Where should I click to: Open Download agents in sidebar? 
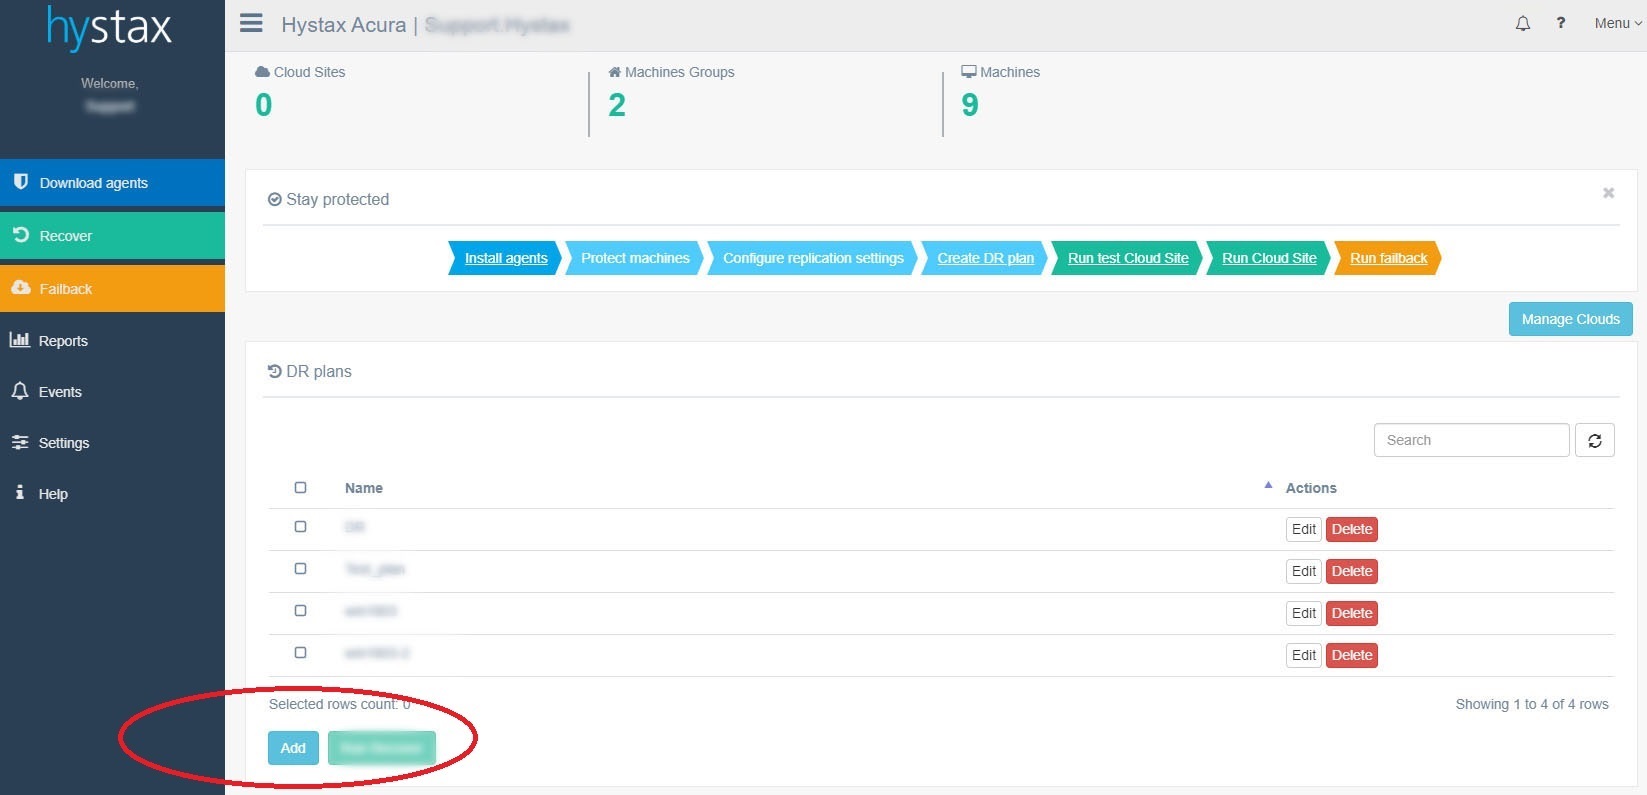(x=112, y=183)
